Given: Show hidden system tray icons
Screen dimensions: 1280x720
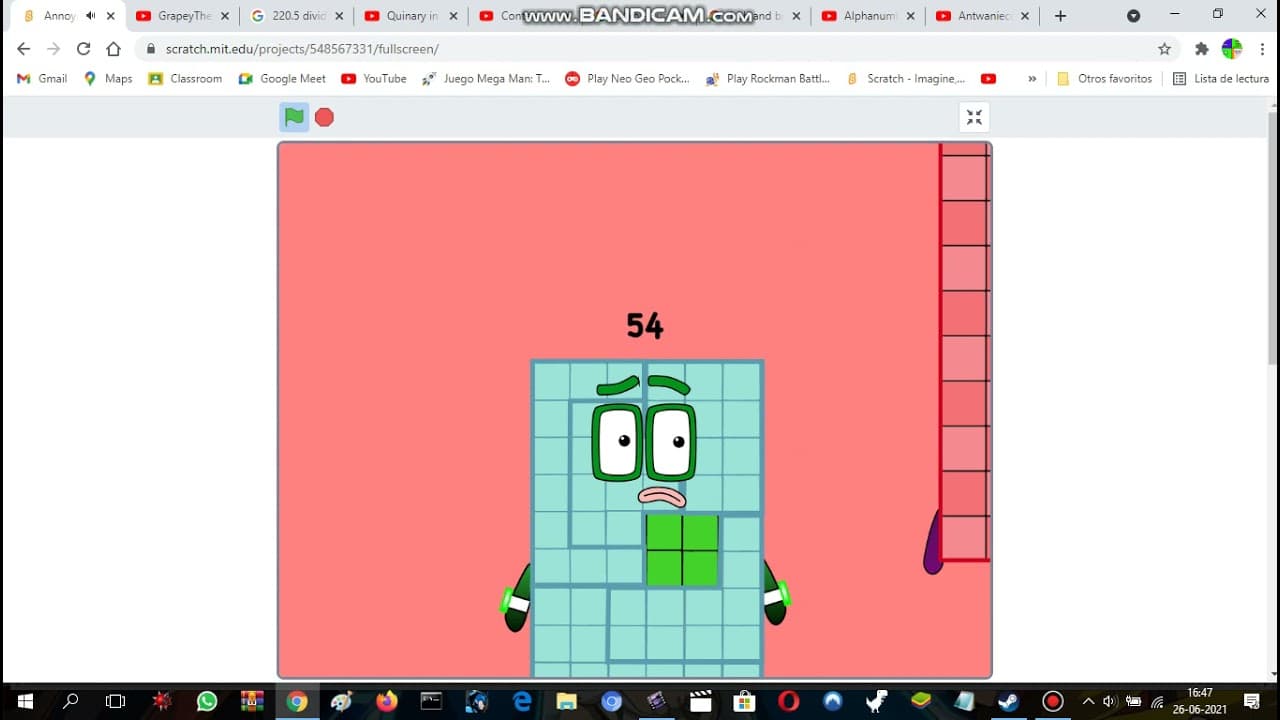Looking at the screenshot, I should (x=1088, y=701).
